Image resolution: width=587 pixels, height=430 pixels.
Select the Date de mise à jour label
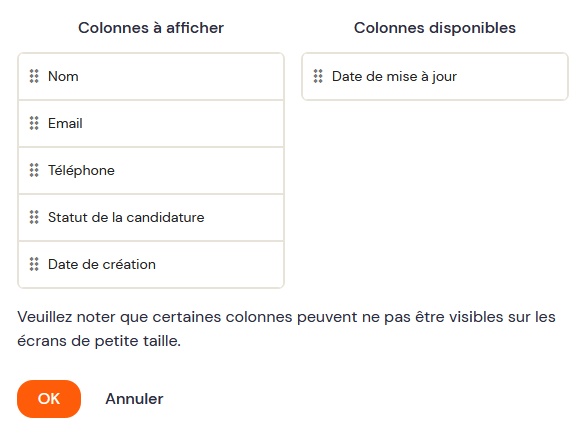(x=395, y=76)
